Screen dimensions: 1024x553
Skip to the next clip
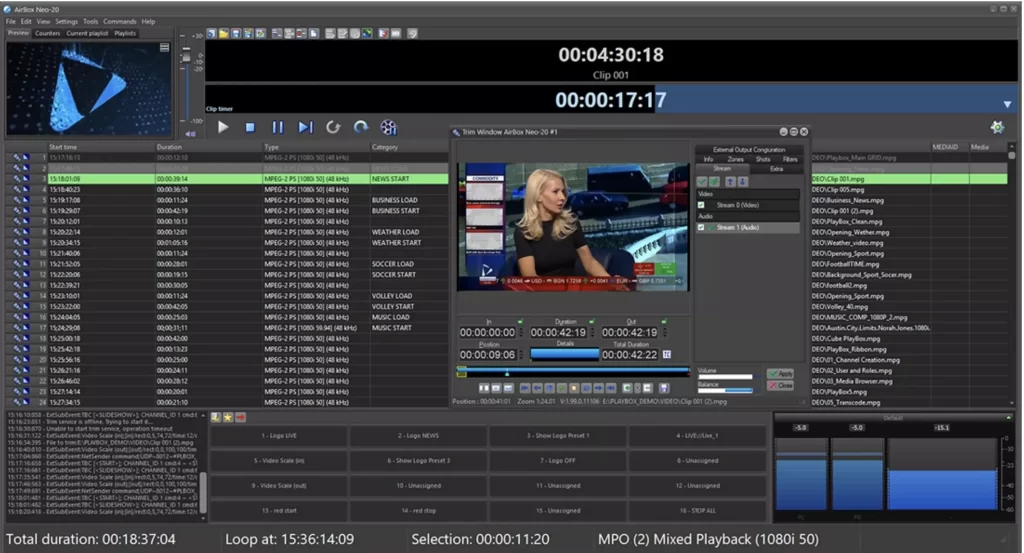[x=305, y=127]
